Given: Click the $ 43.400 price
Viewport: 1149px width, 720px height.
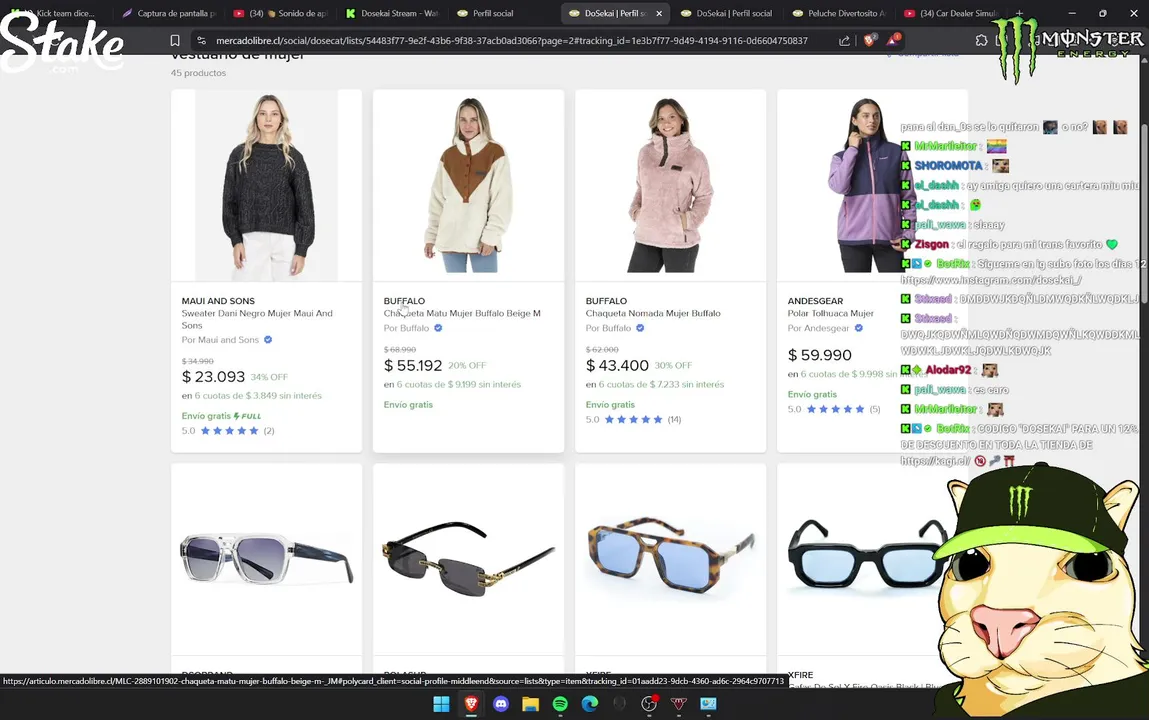Looking at the screenshot, I should click(617, 365).
